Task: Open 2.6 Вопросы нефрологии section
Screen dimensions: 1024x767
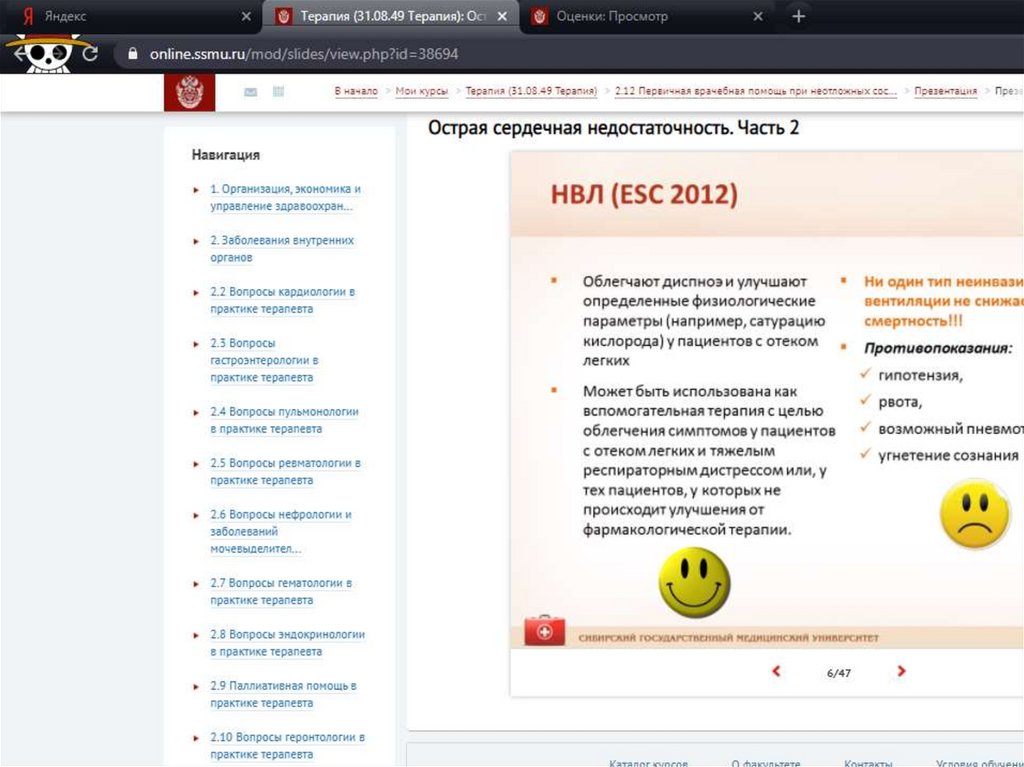Action: [281, 532]
